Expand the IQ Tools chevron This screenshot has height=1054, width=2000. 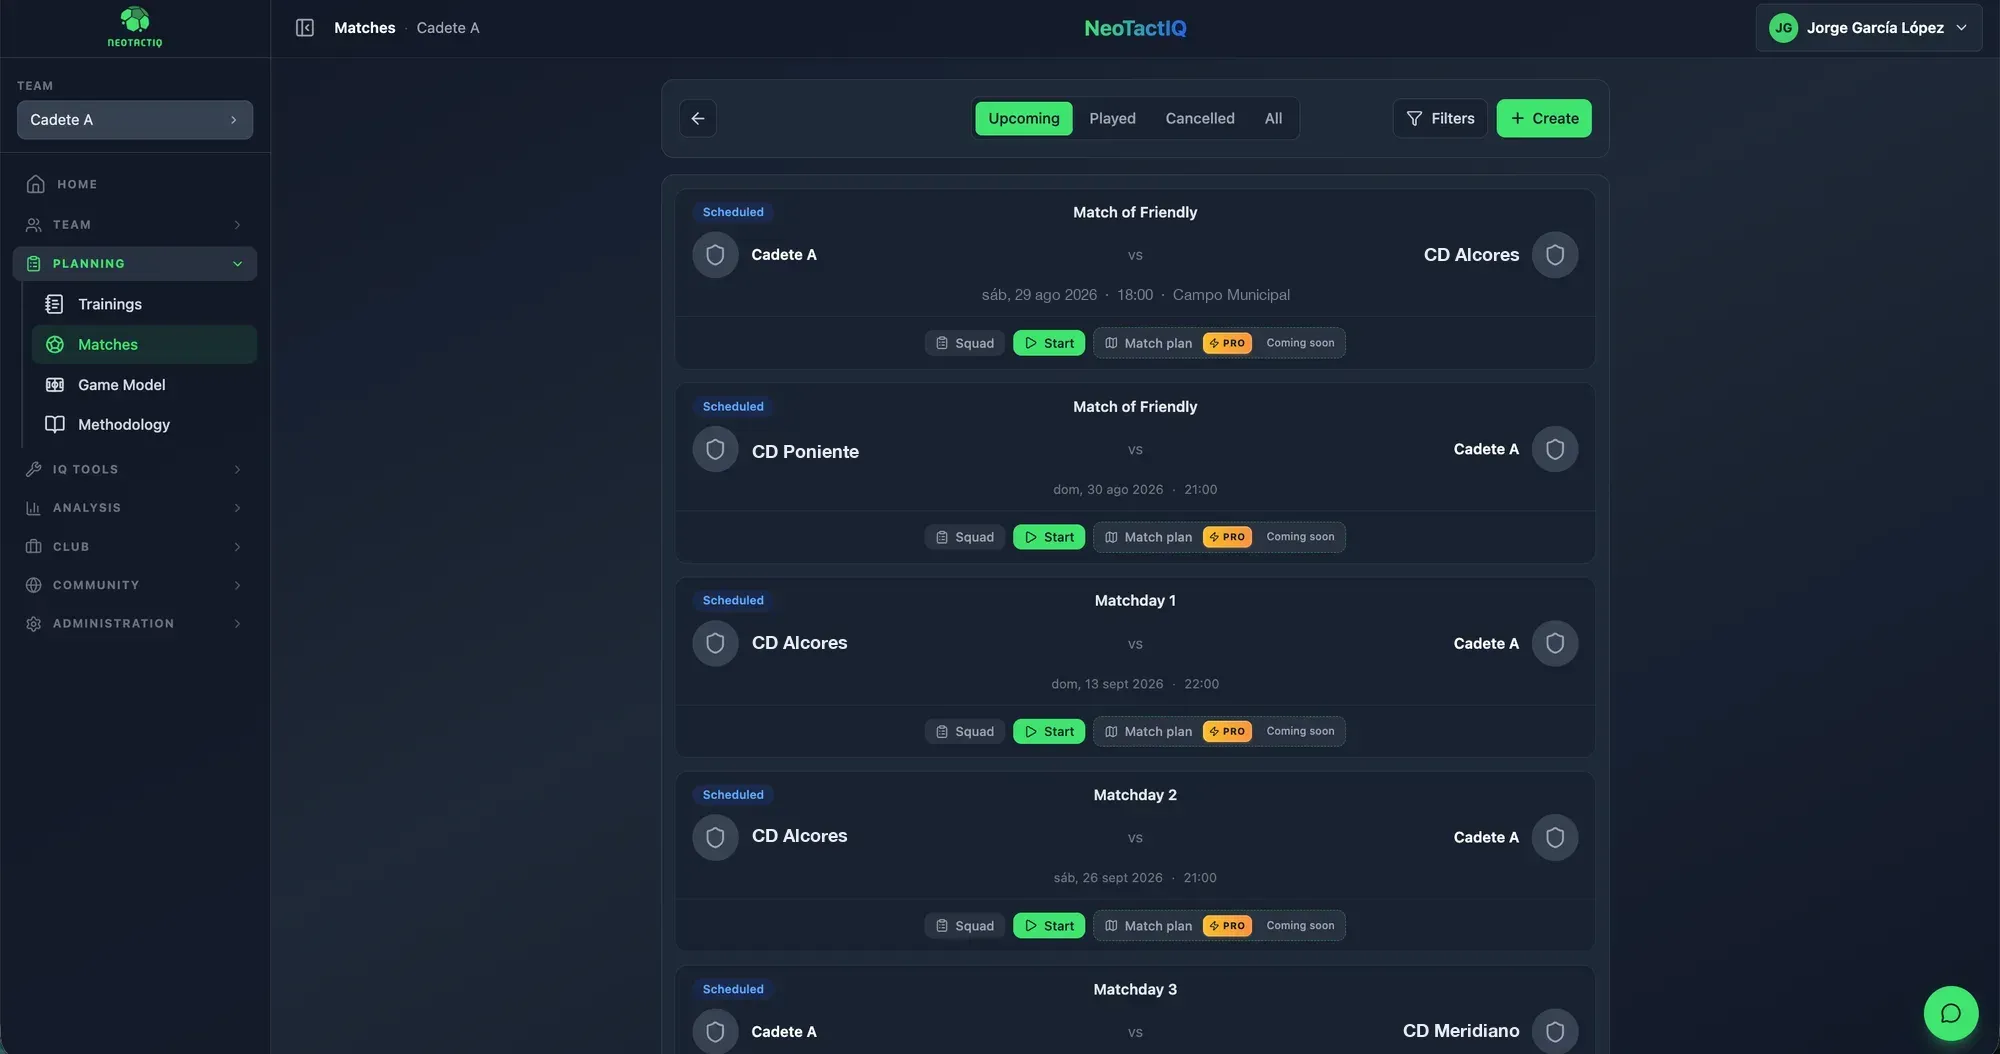pos(237,469)
